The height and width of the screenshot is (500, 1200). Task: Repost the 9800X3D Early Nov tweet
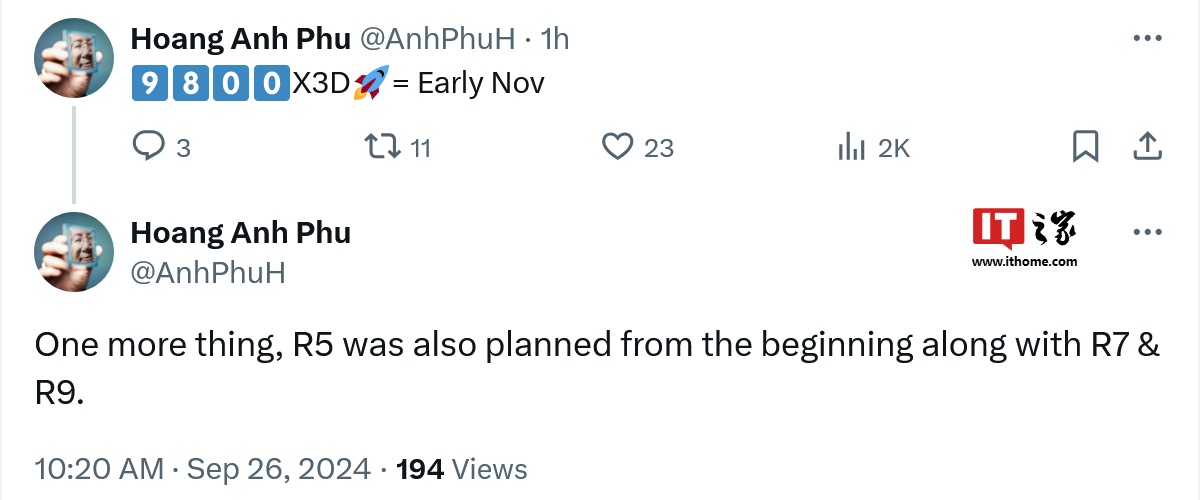click(380, 147)
